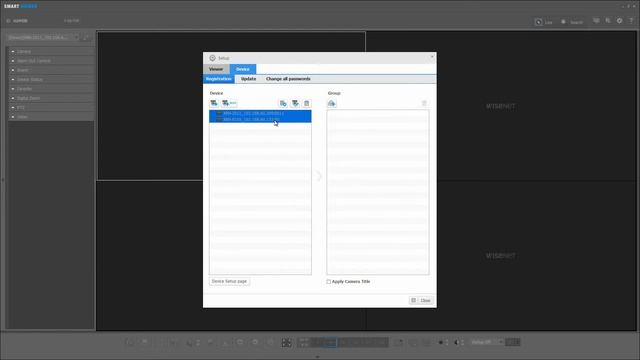Screen dimensions: 640x360
Task: Expand the Favorite section in sidebar
Action: pos(51,89)
